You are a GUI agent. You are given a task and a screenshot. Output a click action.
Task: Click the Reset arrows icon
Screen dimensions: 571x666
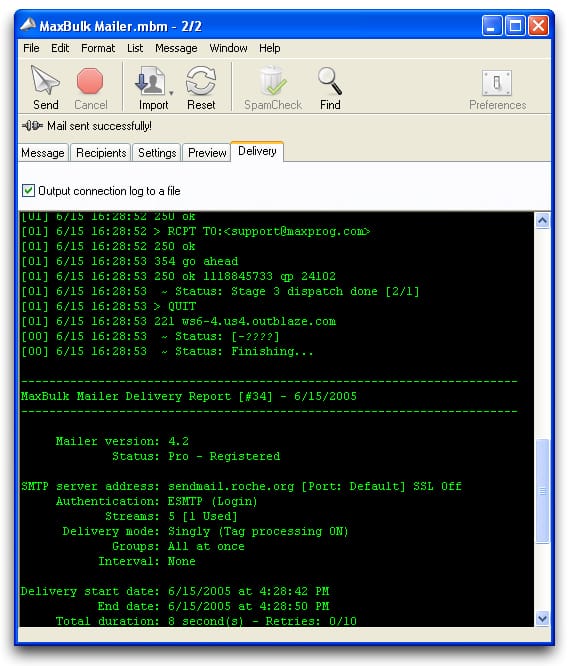coord(201,81)
